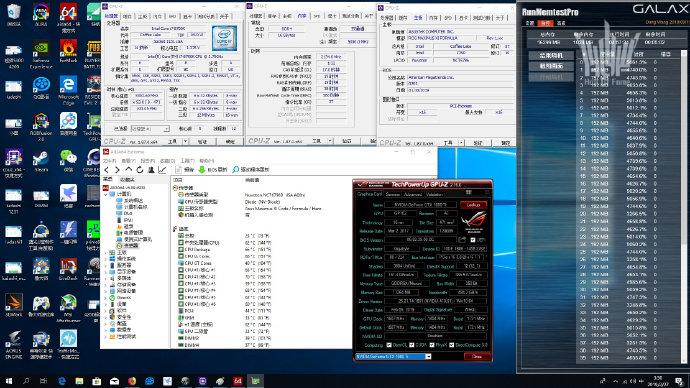Open the Favorites tab in AIDA64 side panel
Image resolution: width=690 pixels, height=388 pixels.
[x=128, y=179]
